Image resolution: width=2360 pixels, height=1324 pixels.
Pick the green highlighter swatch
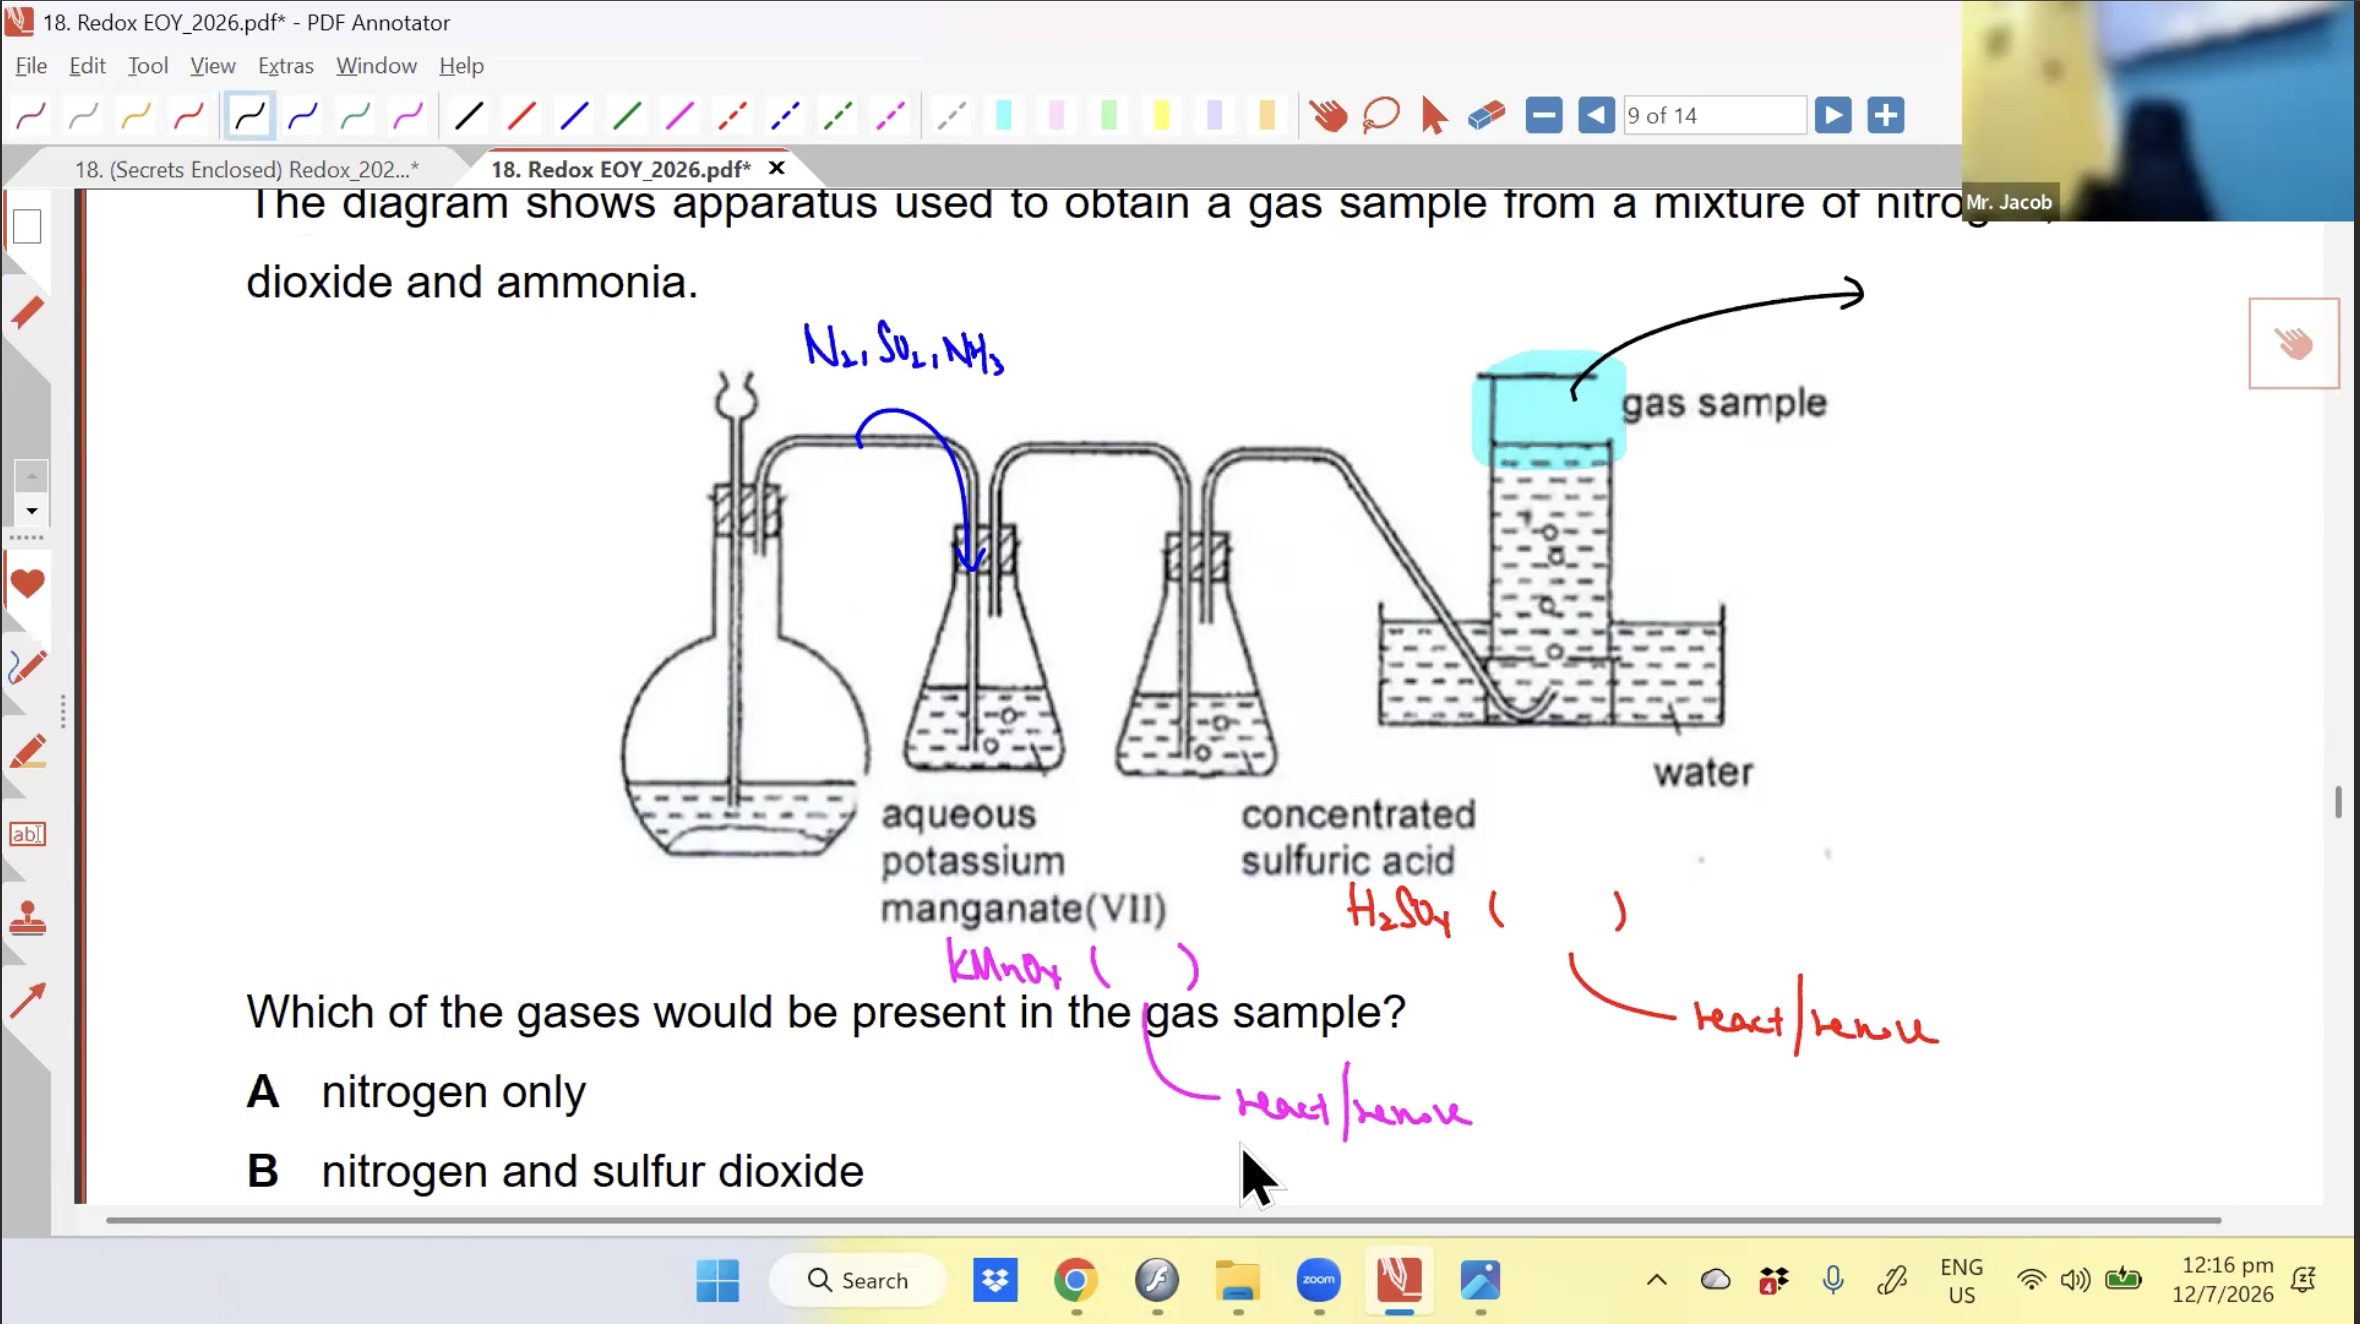tap(1109, 116)
